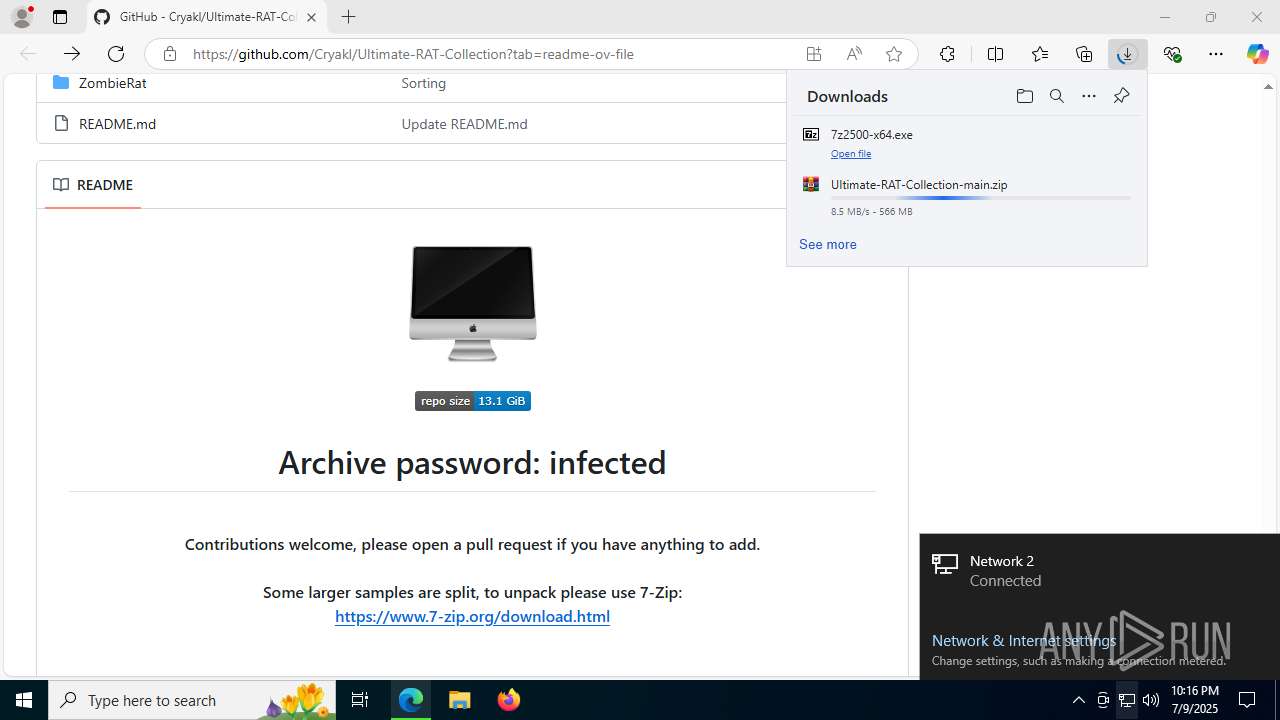Activate Read aloud icon
Viewport: 1280px width, 720px height.
(x=854, y=54)
